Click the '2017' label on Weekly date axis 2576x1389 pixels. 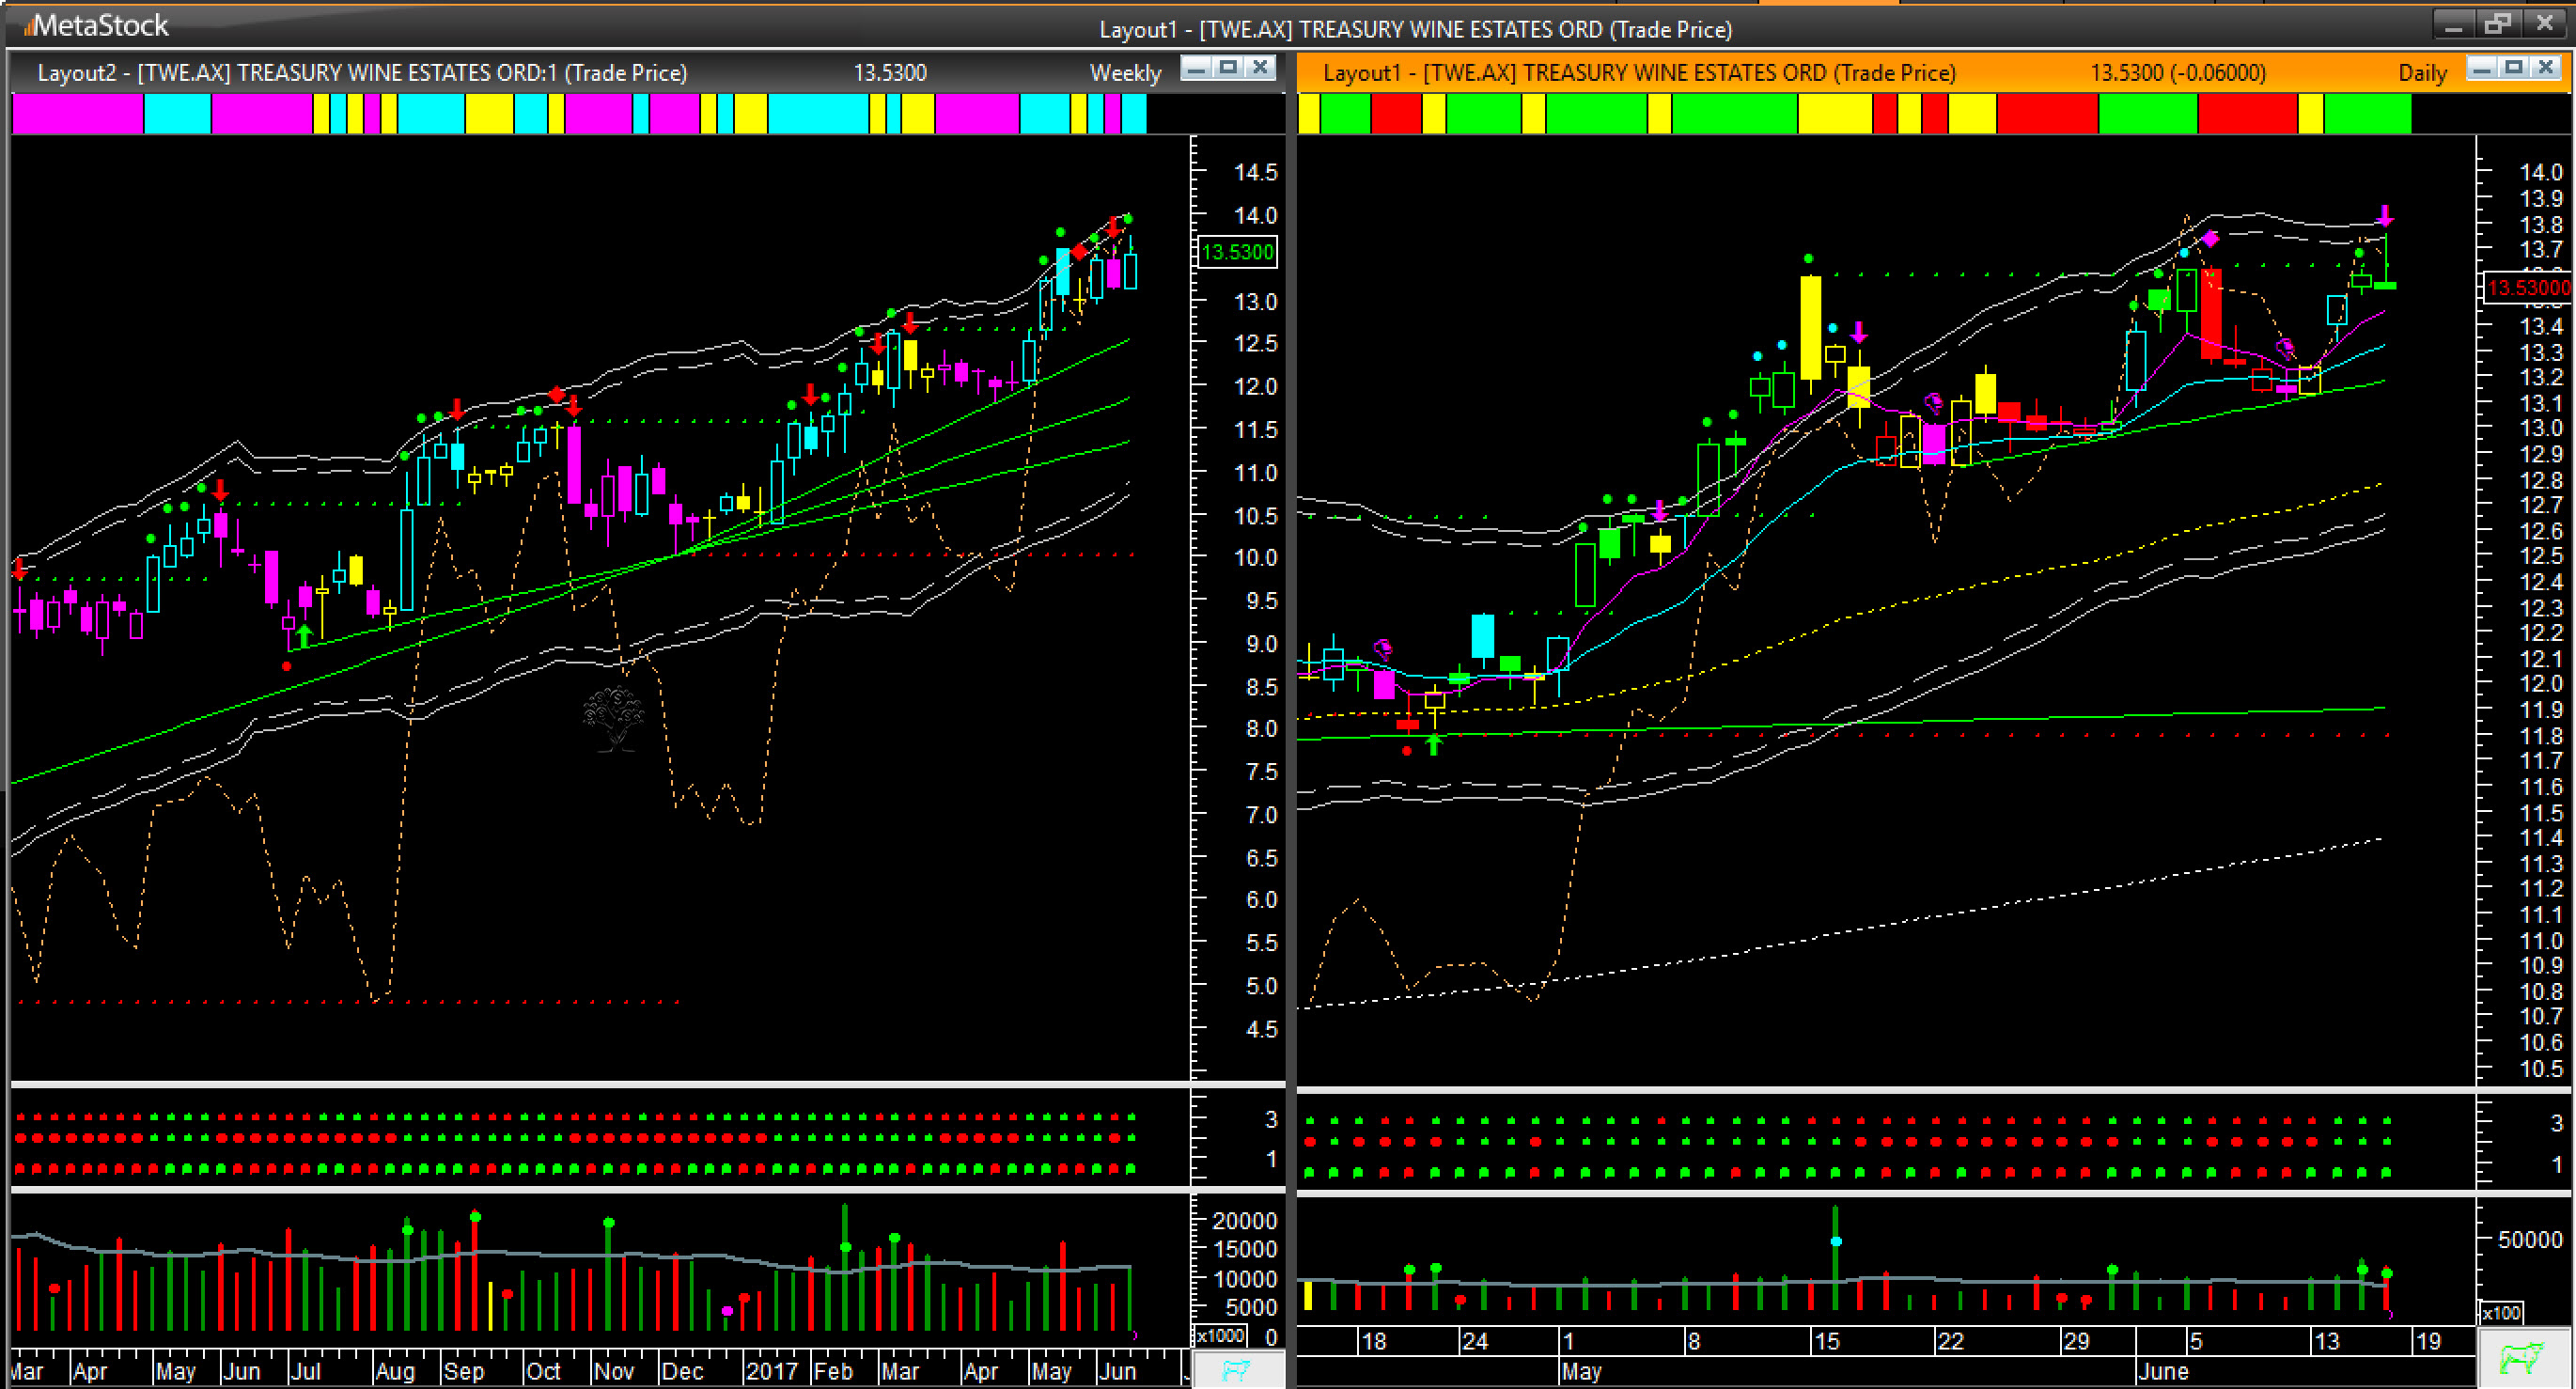pyautogui.click(x=771, y=1370)
